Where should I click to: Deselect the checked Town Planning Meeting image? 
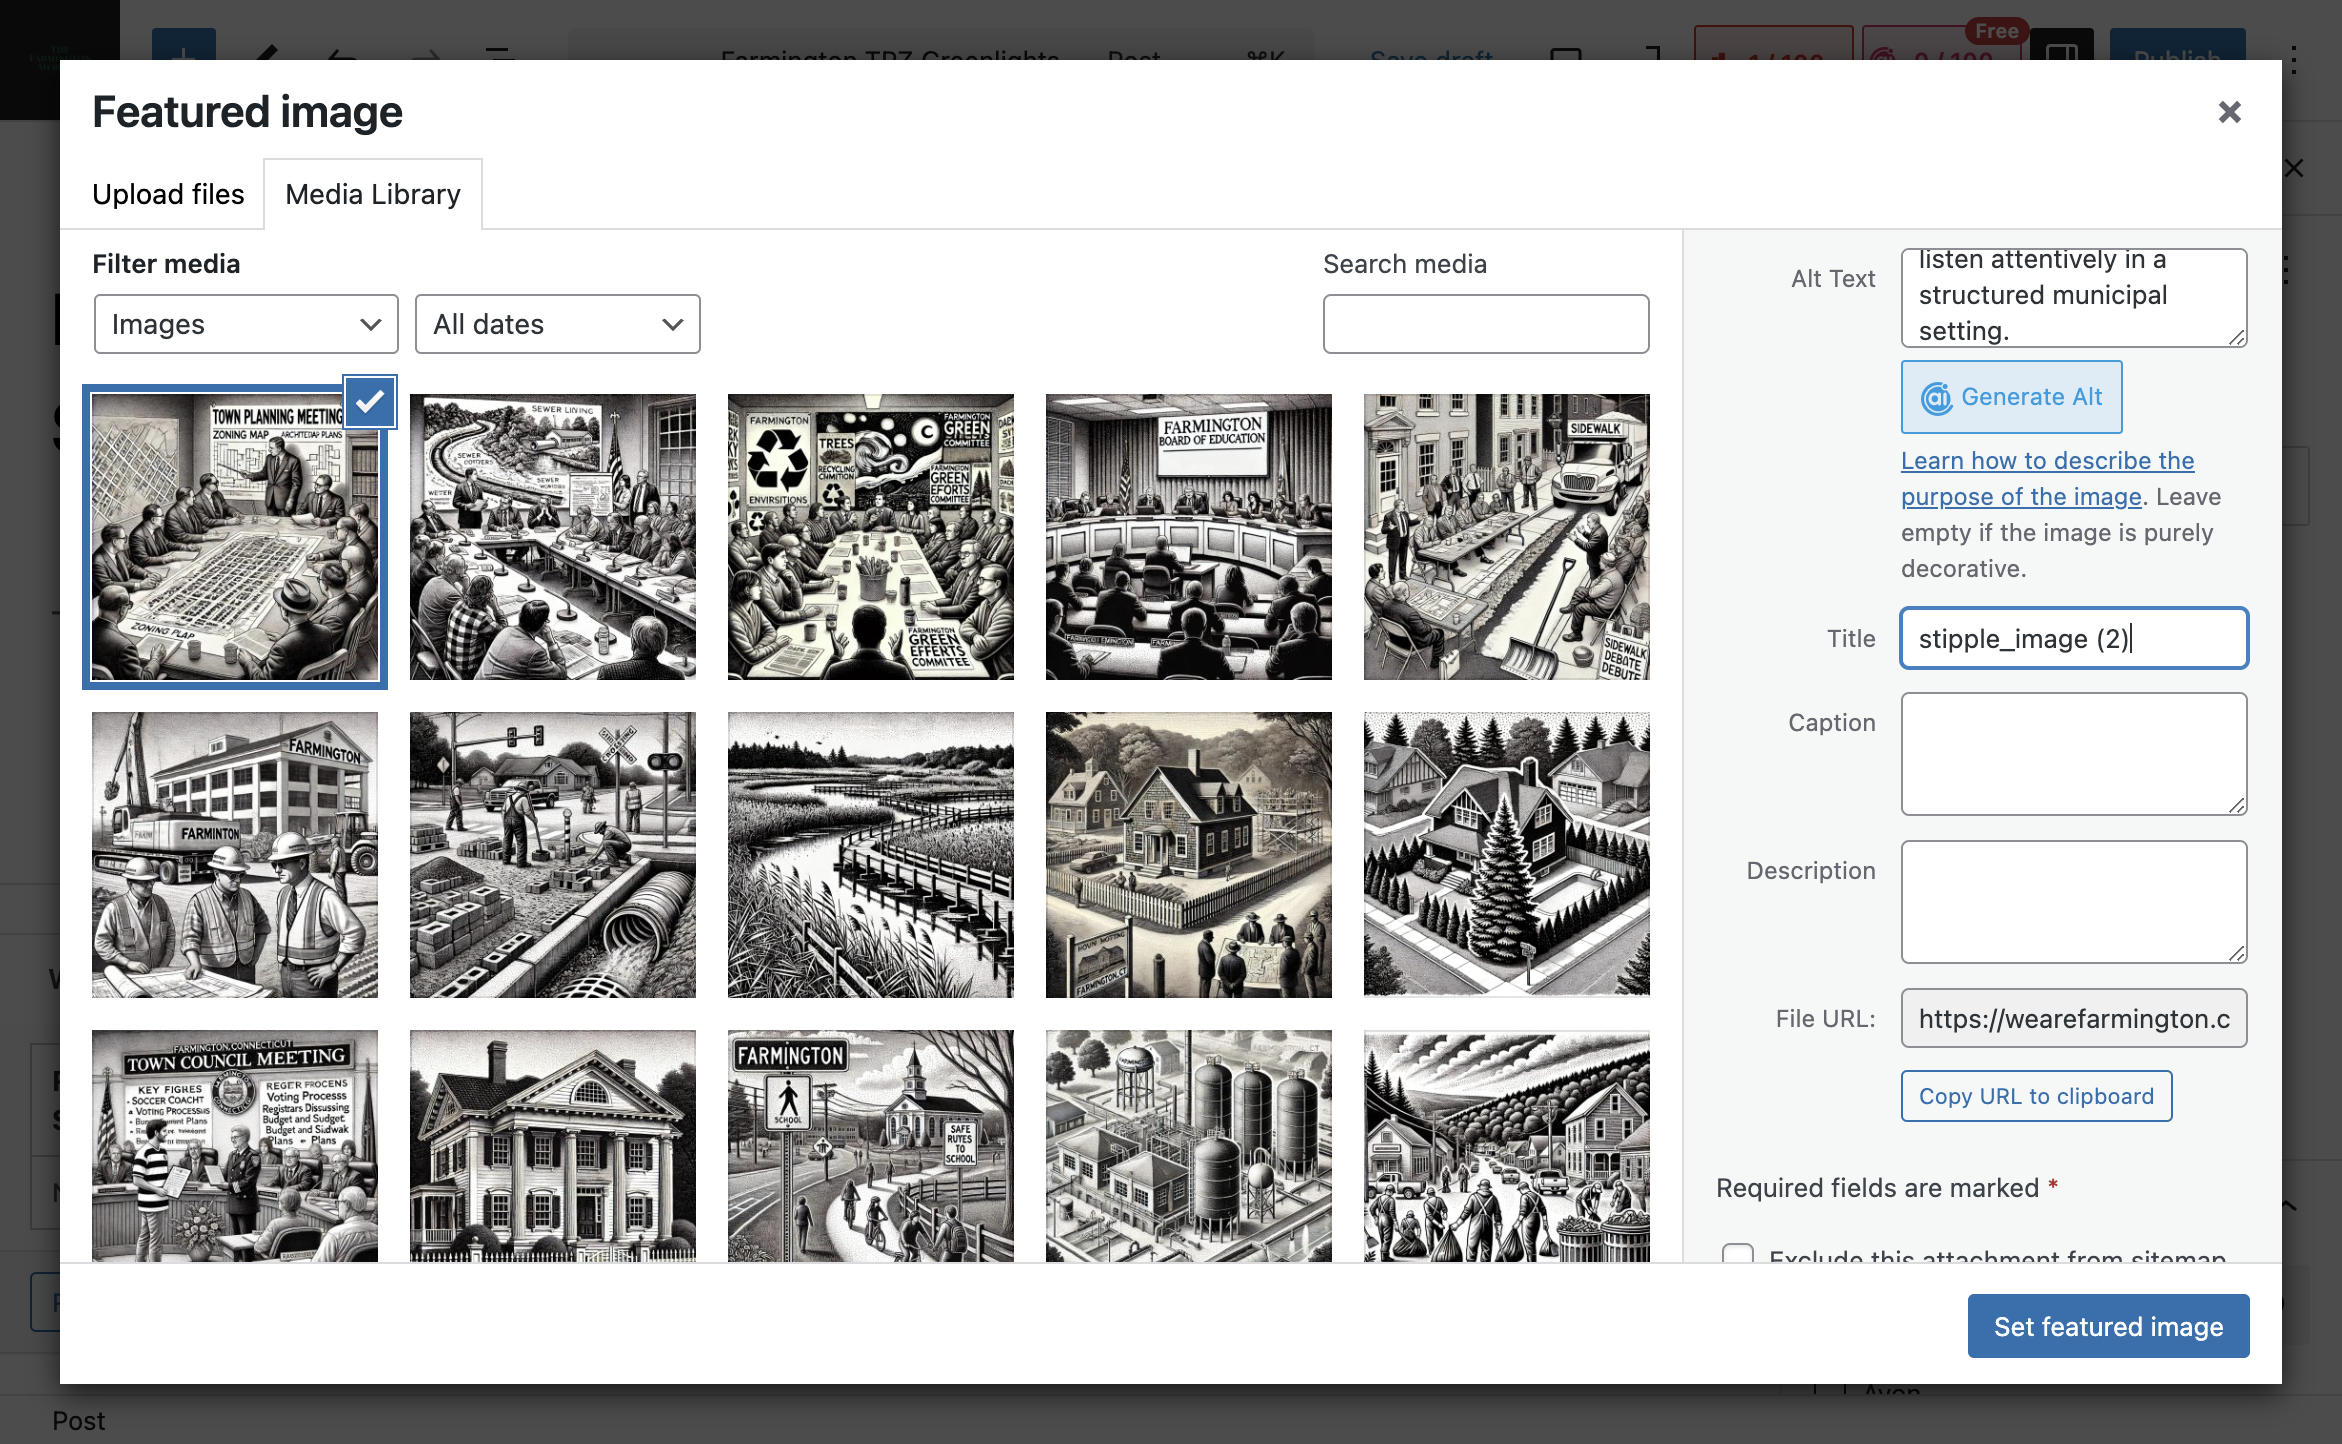pyautogui.click(x=370, y=402)
